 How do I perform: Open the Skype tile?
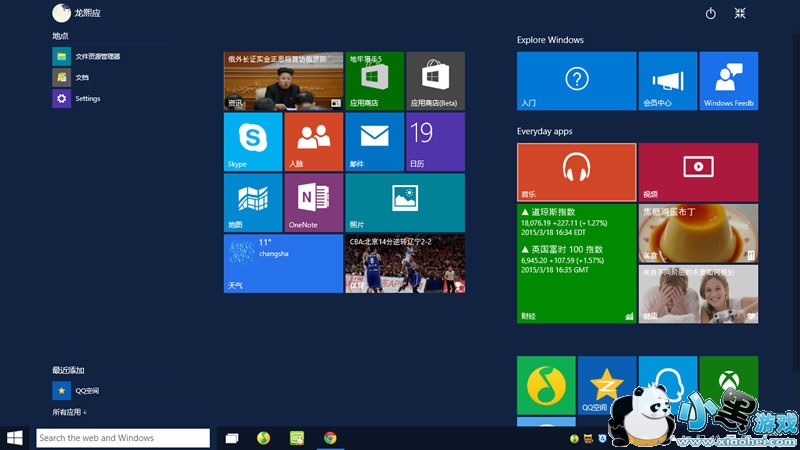point(253,141)
